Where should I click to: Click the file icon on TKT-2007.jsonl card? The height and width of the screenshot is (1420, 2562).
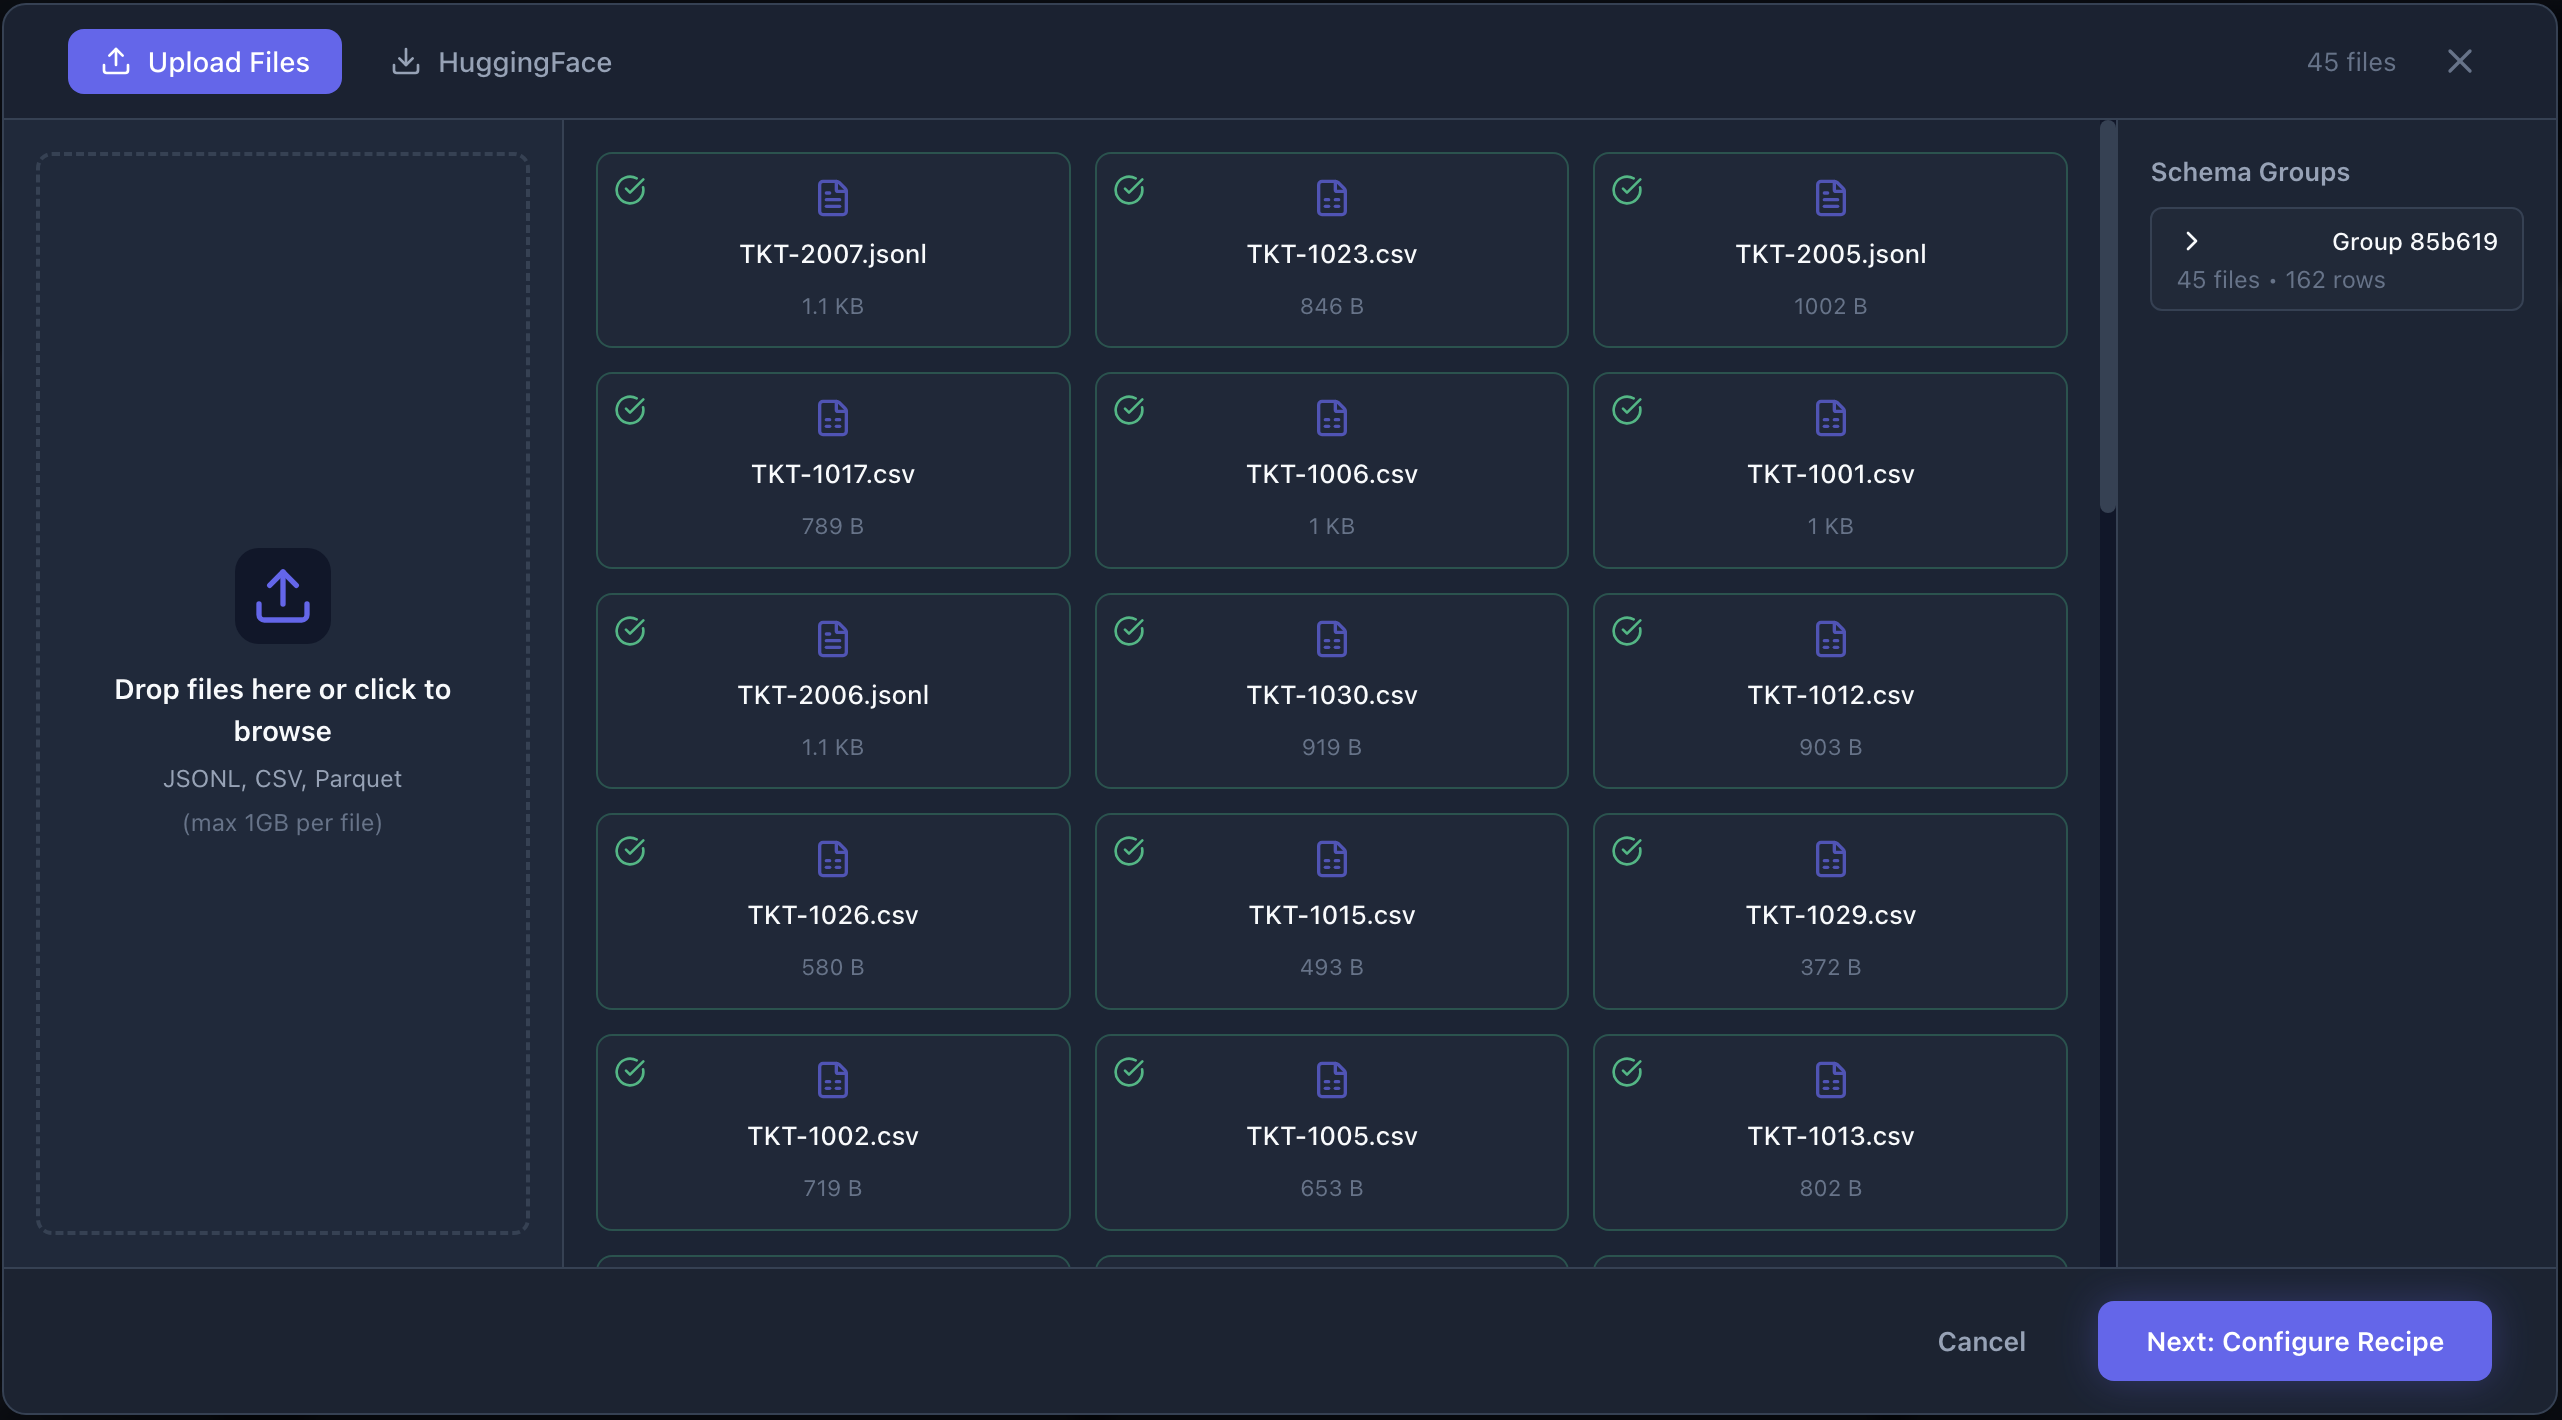831,196
